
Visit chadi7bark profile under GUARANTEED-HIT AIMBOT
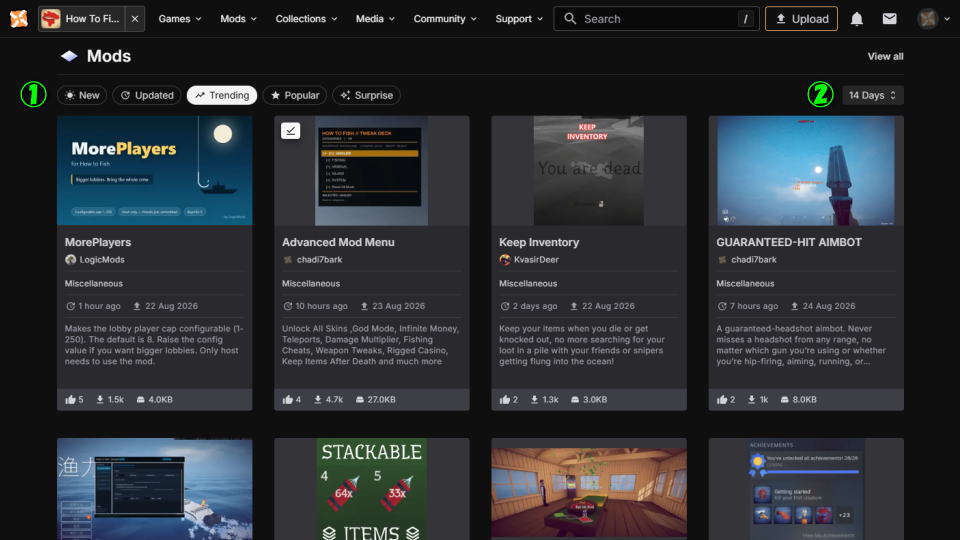tap(746, 260)
